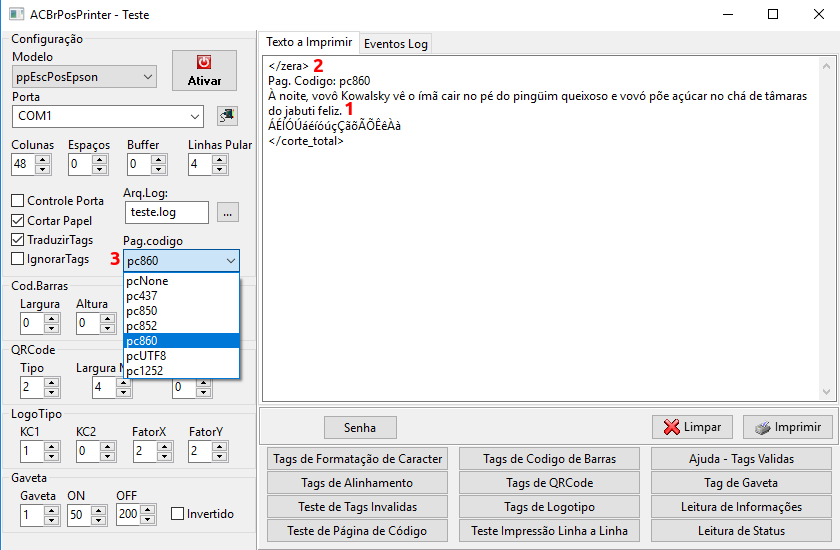Screen dimensions: 840x550
Task: Click the Senha button
Action: coord(360,427)
